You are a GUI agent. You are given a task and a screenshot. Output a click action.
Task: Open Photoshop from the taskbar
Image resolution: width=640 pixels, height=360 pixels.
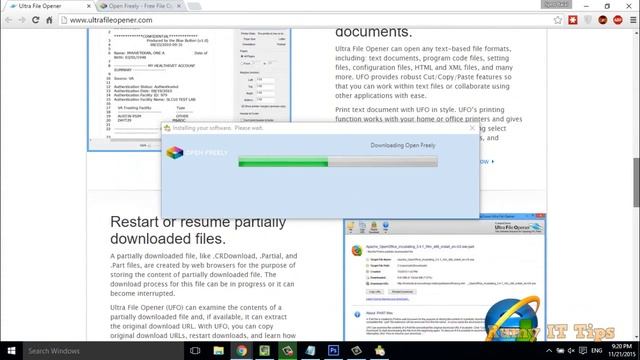333,351
